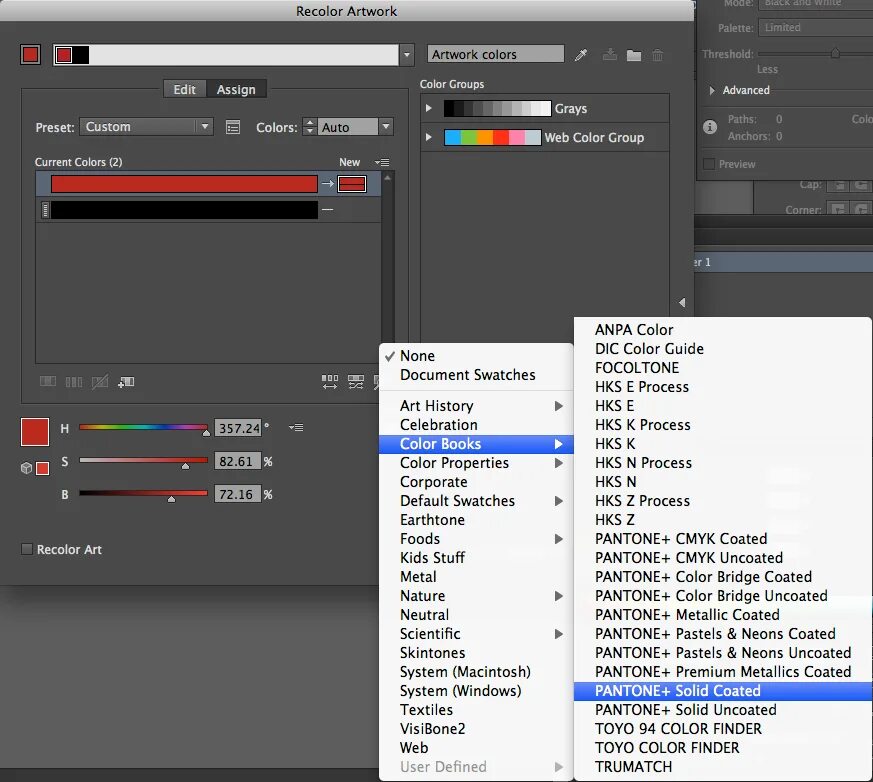The image size is (873, 782).
Task: Select TRUMATCH color book
Action: pos(723,767)
